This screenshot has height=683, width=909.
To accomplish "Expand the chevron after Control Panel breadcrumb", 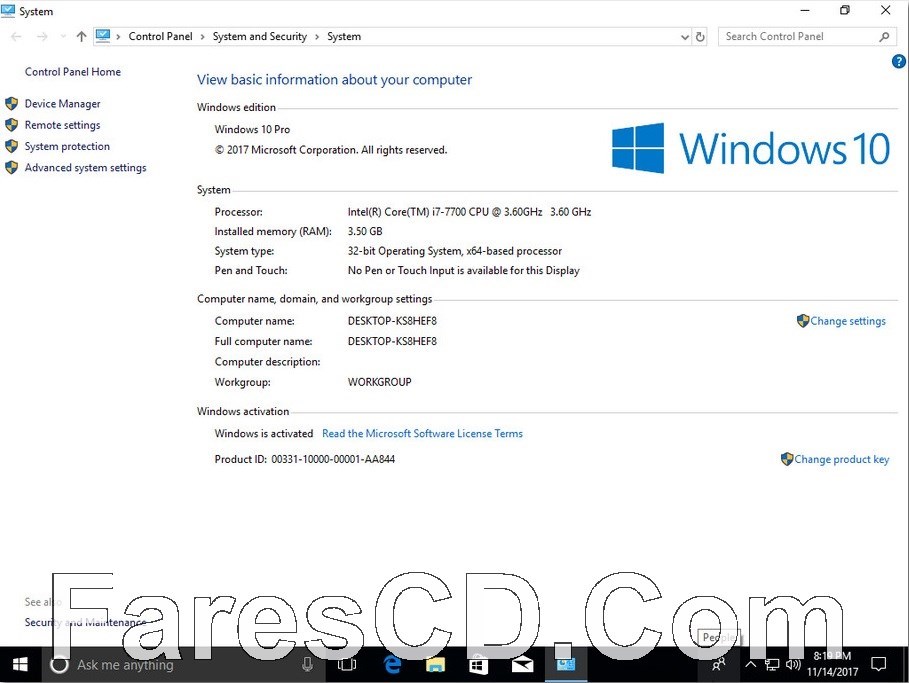I will [x=202, y=37].
